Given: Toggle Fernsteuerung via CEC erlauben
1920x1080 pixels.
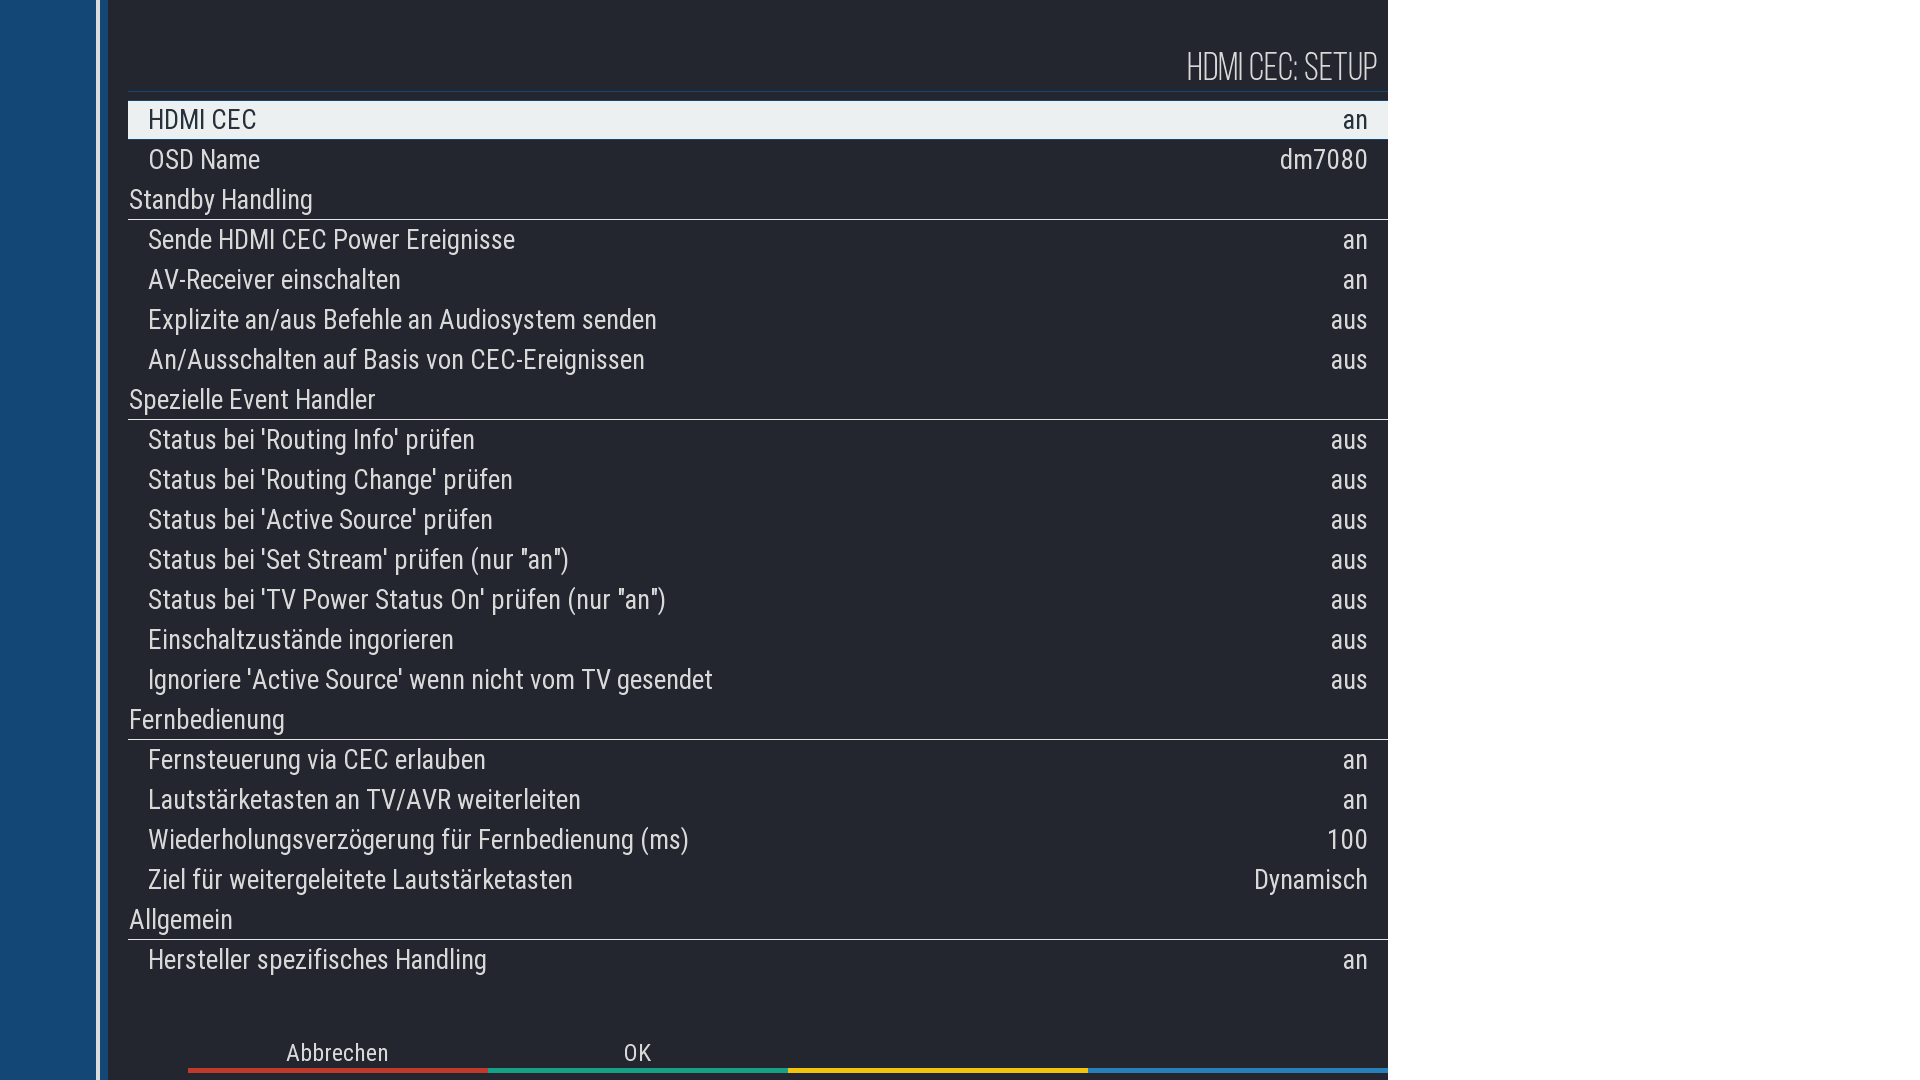Looking at the screenshot, I should point(757,760).
